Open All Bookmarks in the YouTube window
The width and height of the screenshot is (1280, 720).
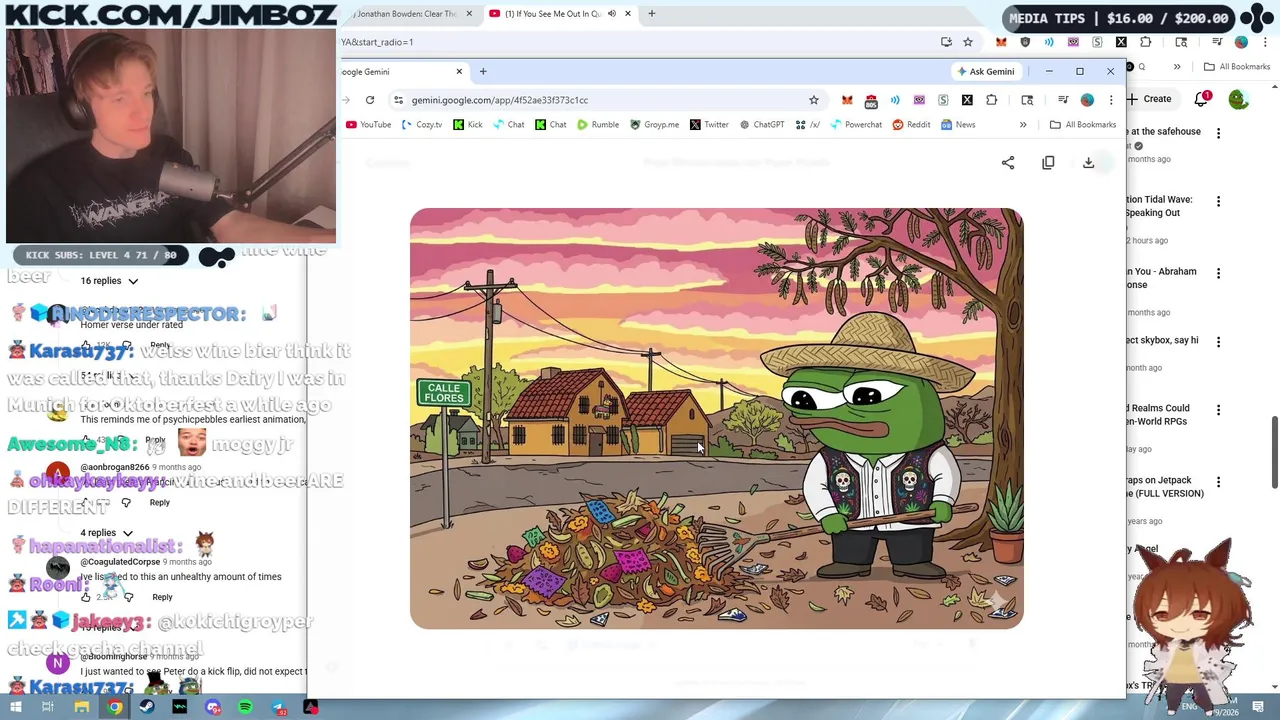click(x=1237, y=67)
